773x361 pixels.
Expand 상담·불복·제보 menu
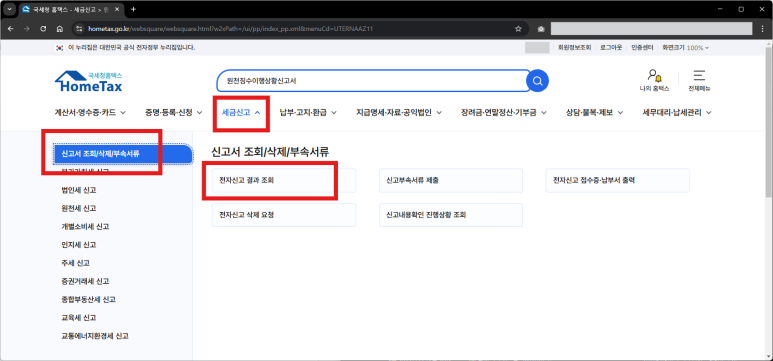[x=595, y=112]
